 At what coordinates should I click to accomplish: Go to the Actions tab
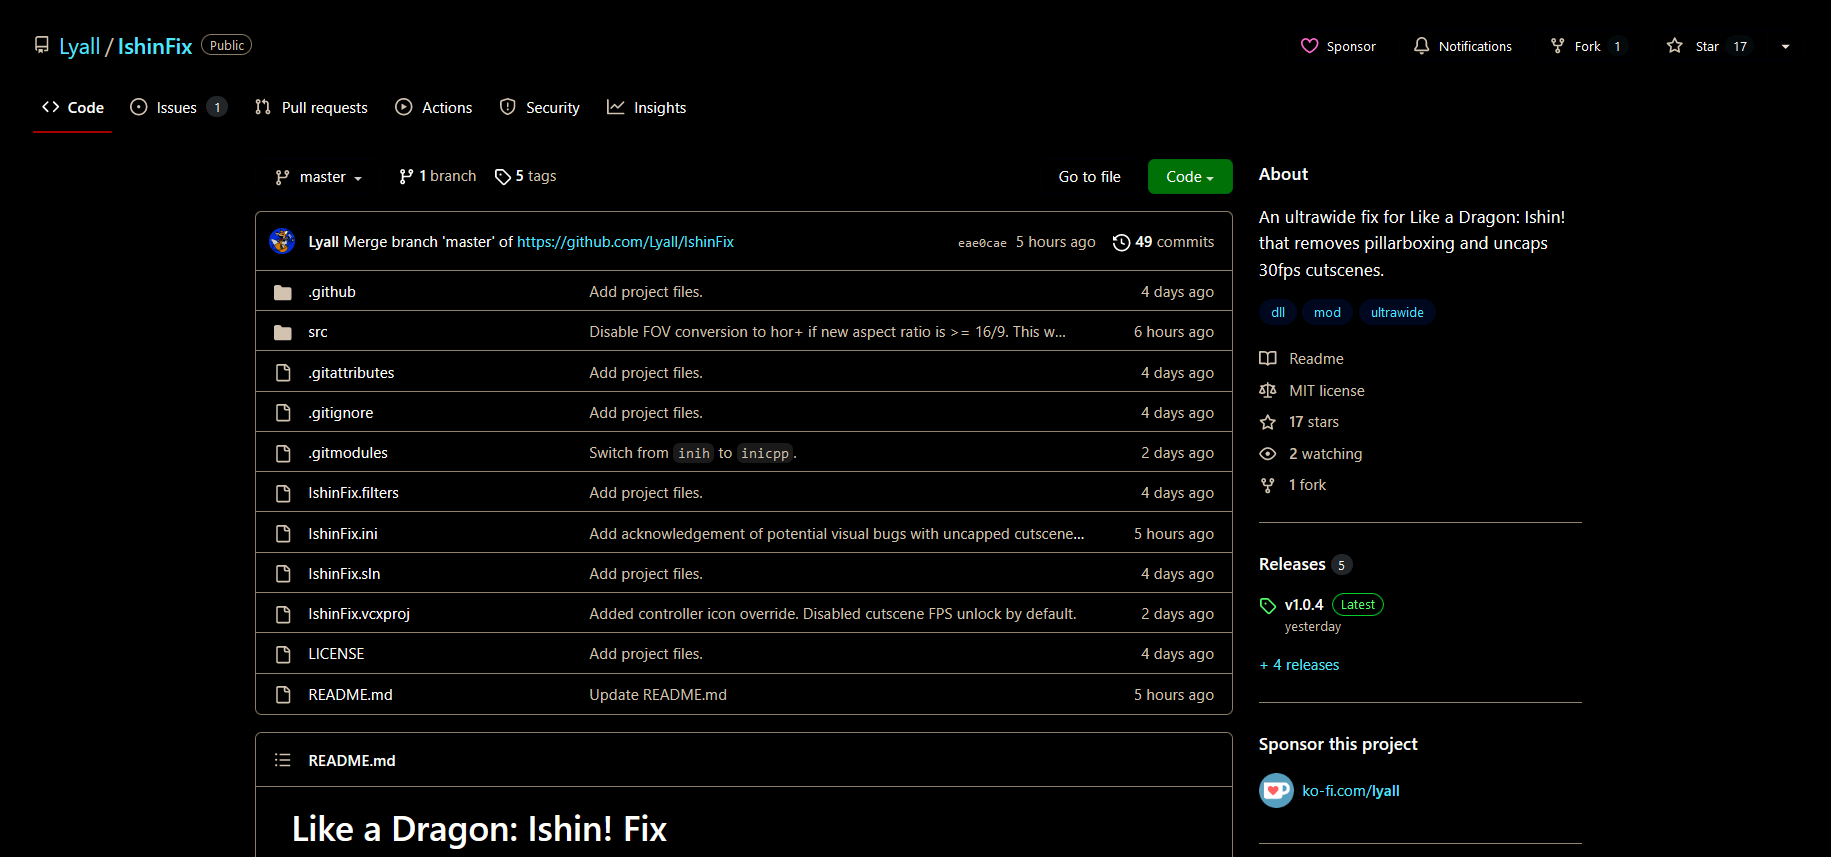click(x=433, y=107)
